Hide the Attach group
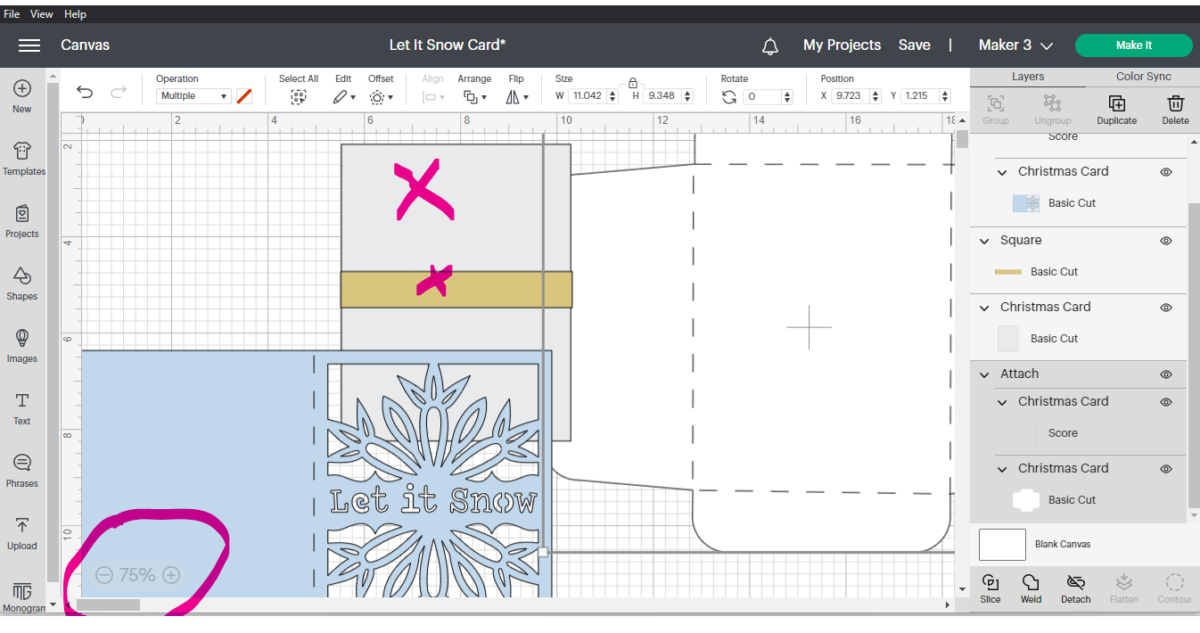This screenshot has width=1200, height=633. 1166,374
